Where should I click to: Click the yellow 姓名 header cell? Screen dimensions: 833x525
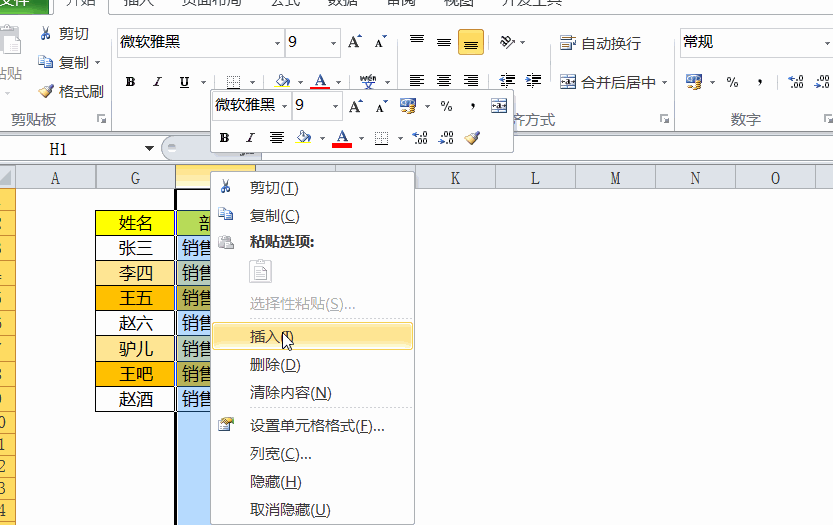[135, 223]
